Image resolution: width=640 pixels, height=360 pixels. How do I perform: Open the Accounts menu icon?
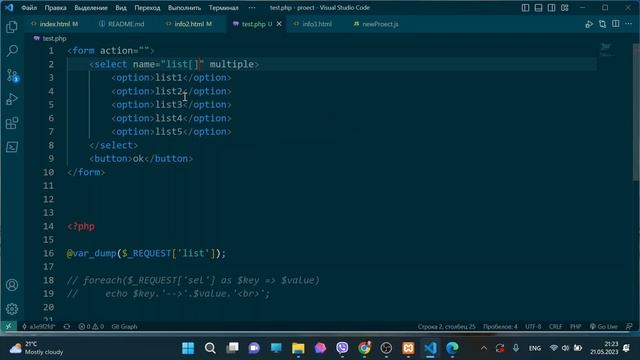click(12, 285)
